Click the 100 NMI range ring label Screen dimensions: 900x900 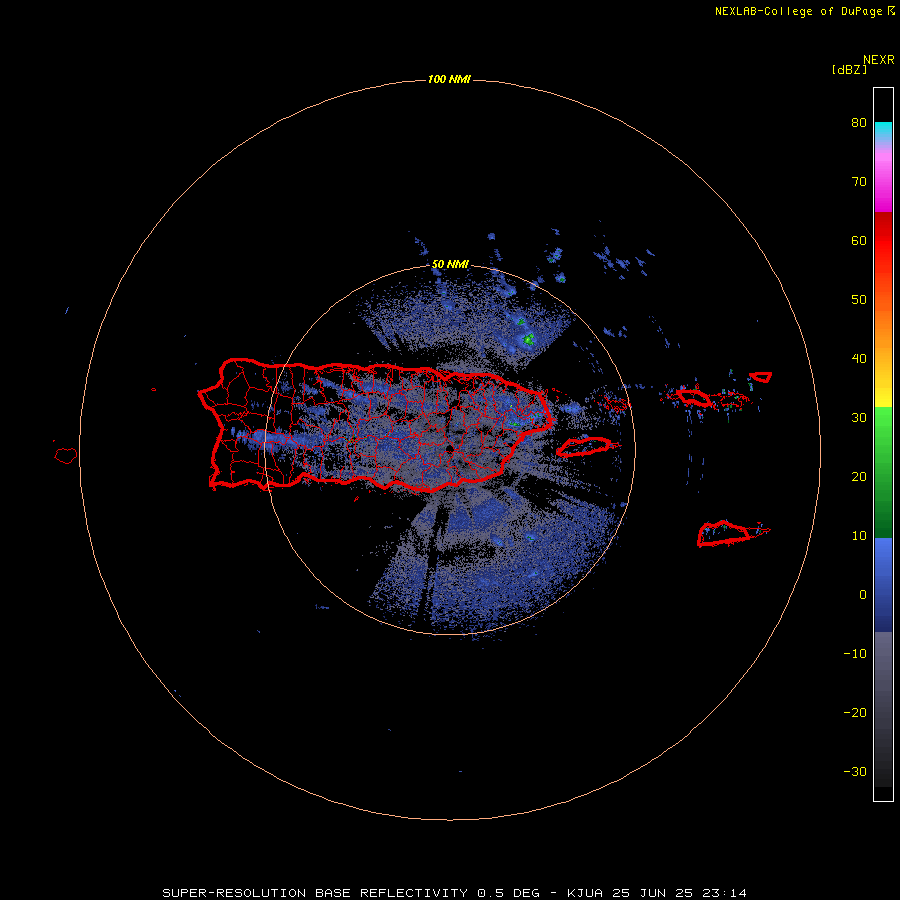(449, 79)
